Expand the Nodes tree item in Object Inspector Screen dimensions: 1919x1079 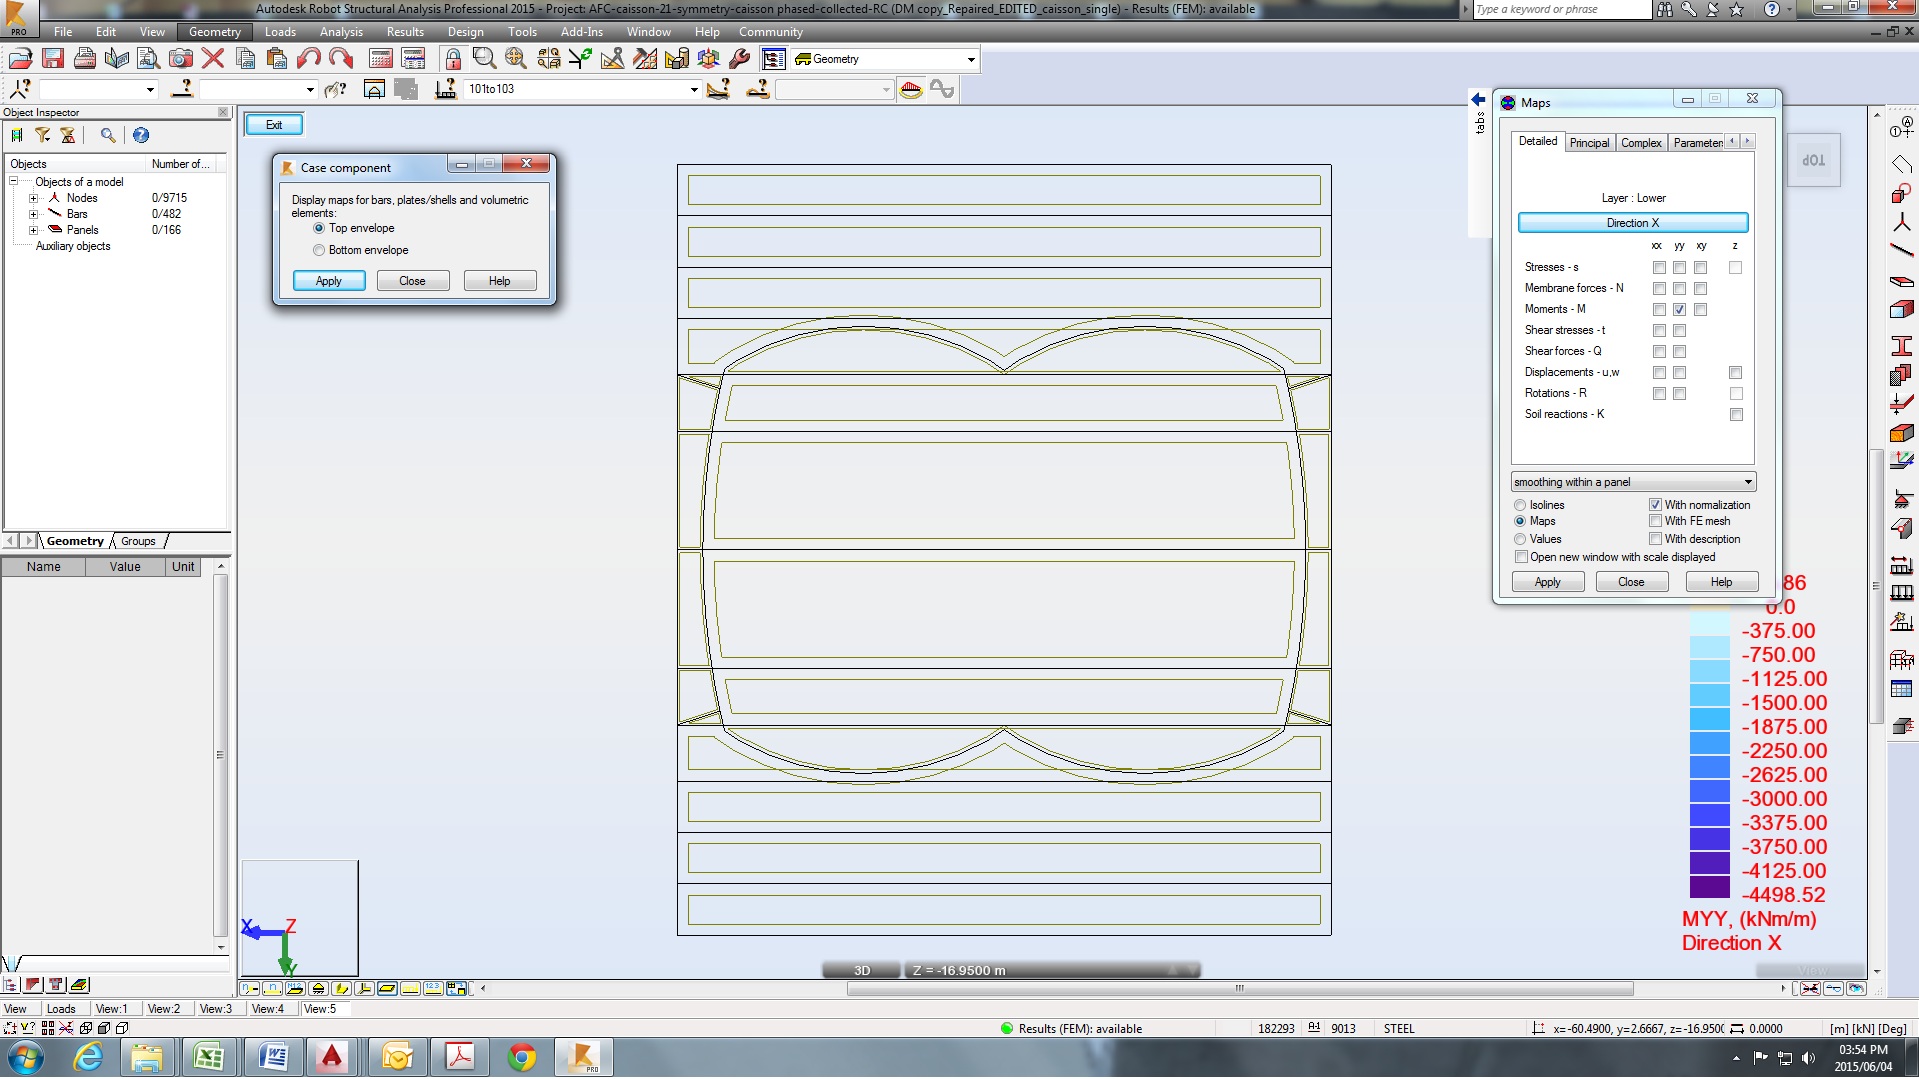pyautogui.click(x=33, y=197)
